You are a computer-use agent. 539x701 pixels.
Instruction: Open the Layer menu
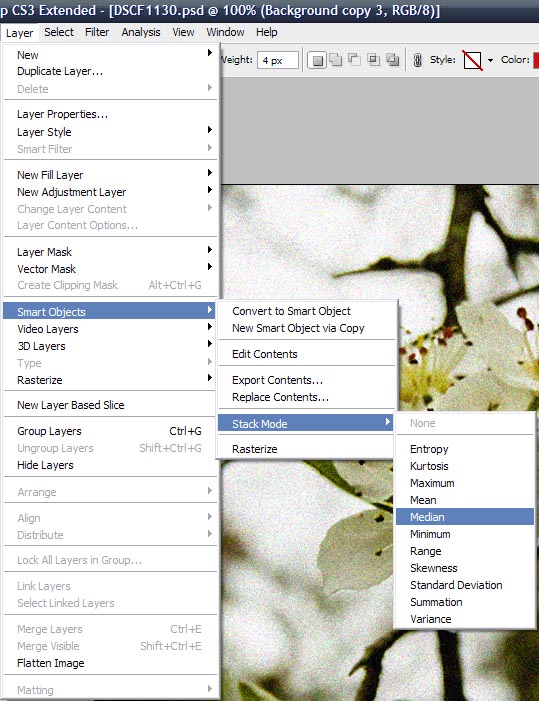click(x=20, y=33)
